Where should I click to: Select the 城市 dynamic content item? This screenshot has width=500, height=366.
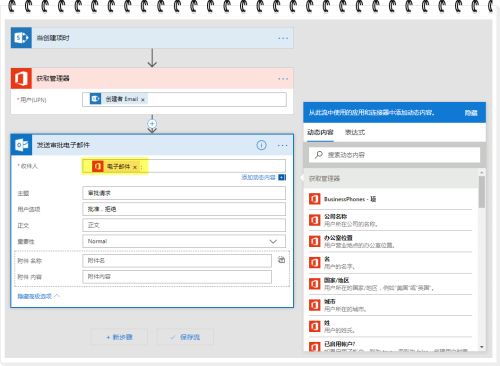[x=391, y=305]
